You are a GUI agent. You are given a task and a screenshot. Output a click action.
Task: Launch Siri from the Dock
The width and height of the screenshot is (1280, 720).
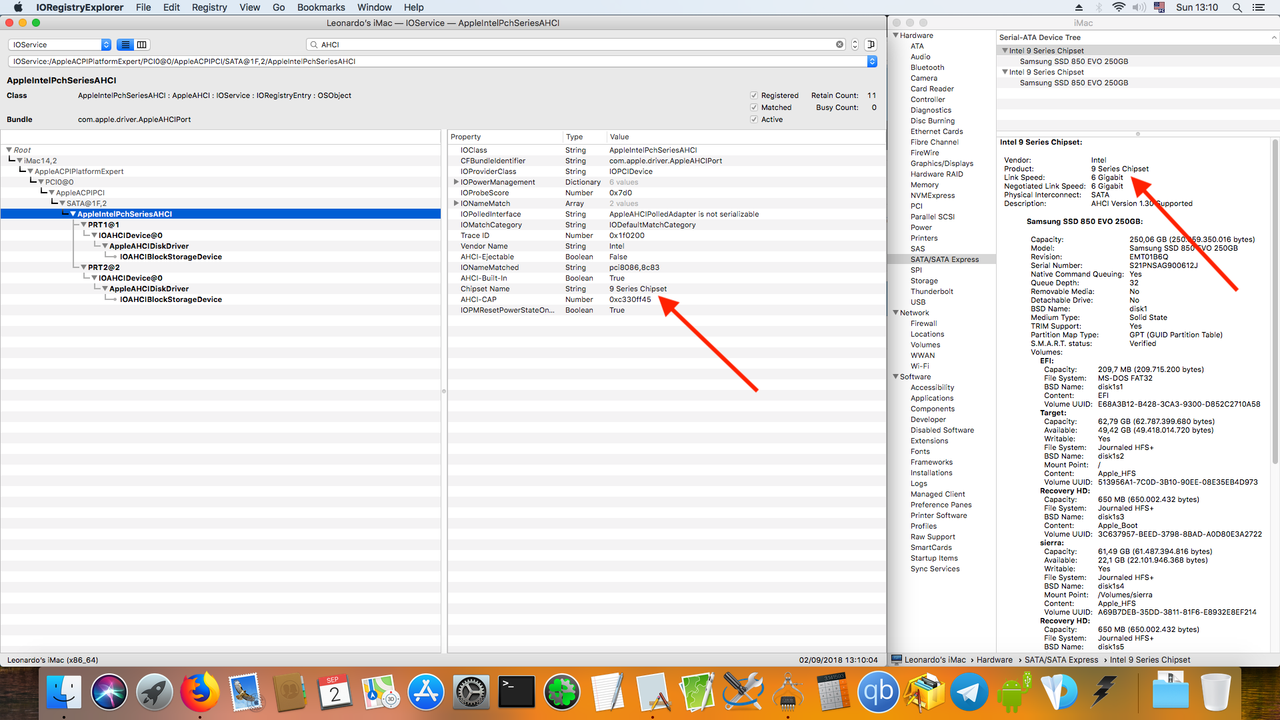click(109, 692)
